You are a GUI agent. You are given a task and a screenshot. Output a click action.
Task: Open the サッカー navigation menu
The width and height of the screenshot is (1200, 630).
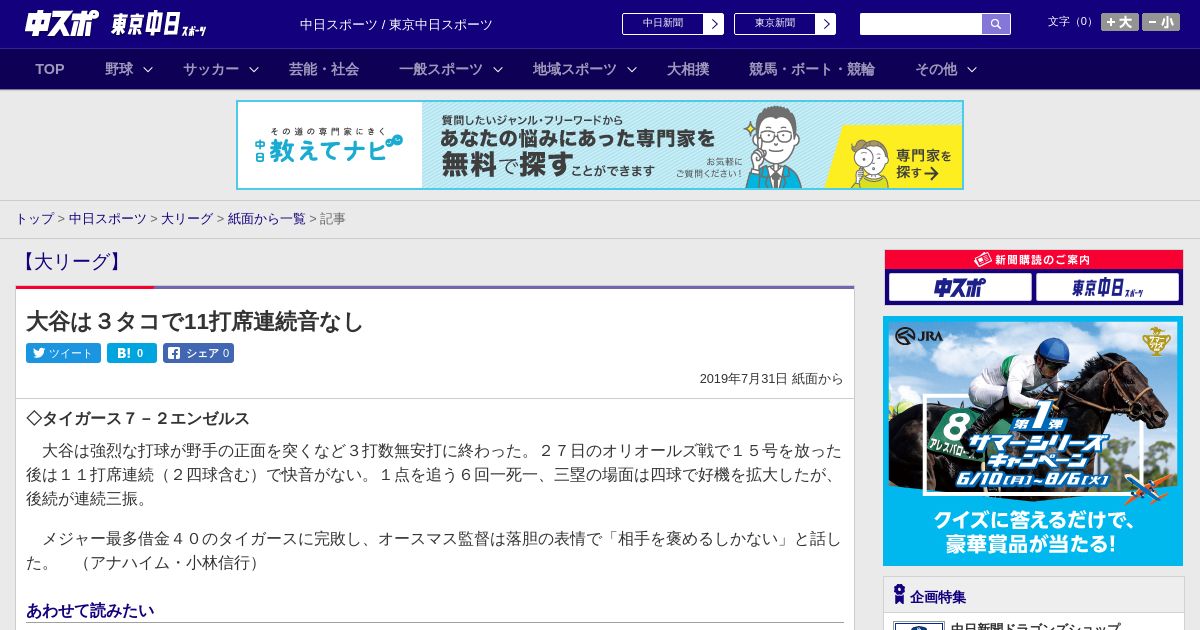pos(211,69)
